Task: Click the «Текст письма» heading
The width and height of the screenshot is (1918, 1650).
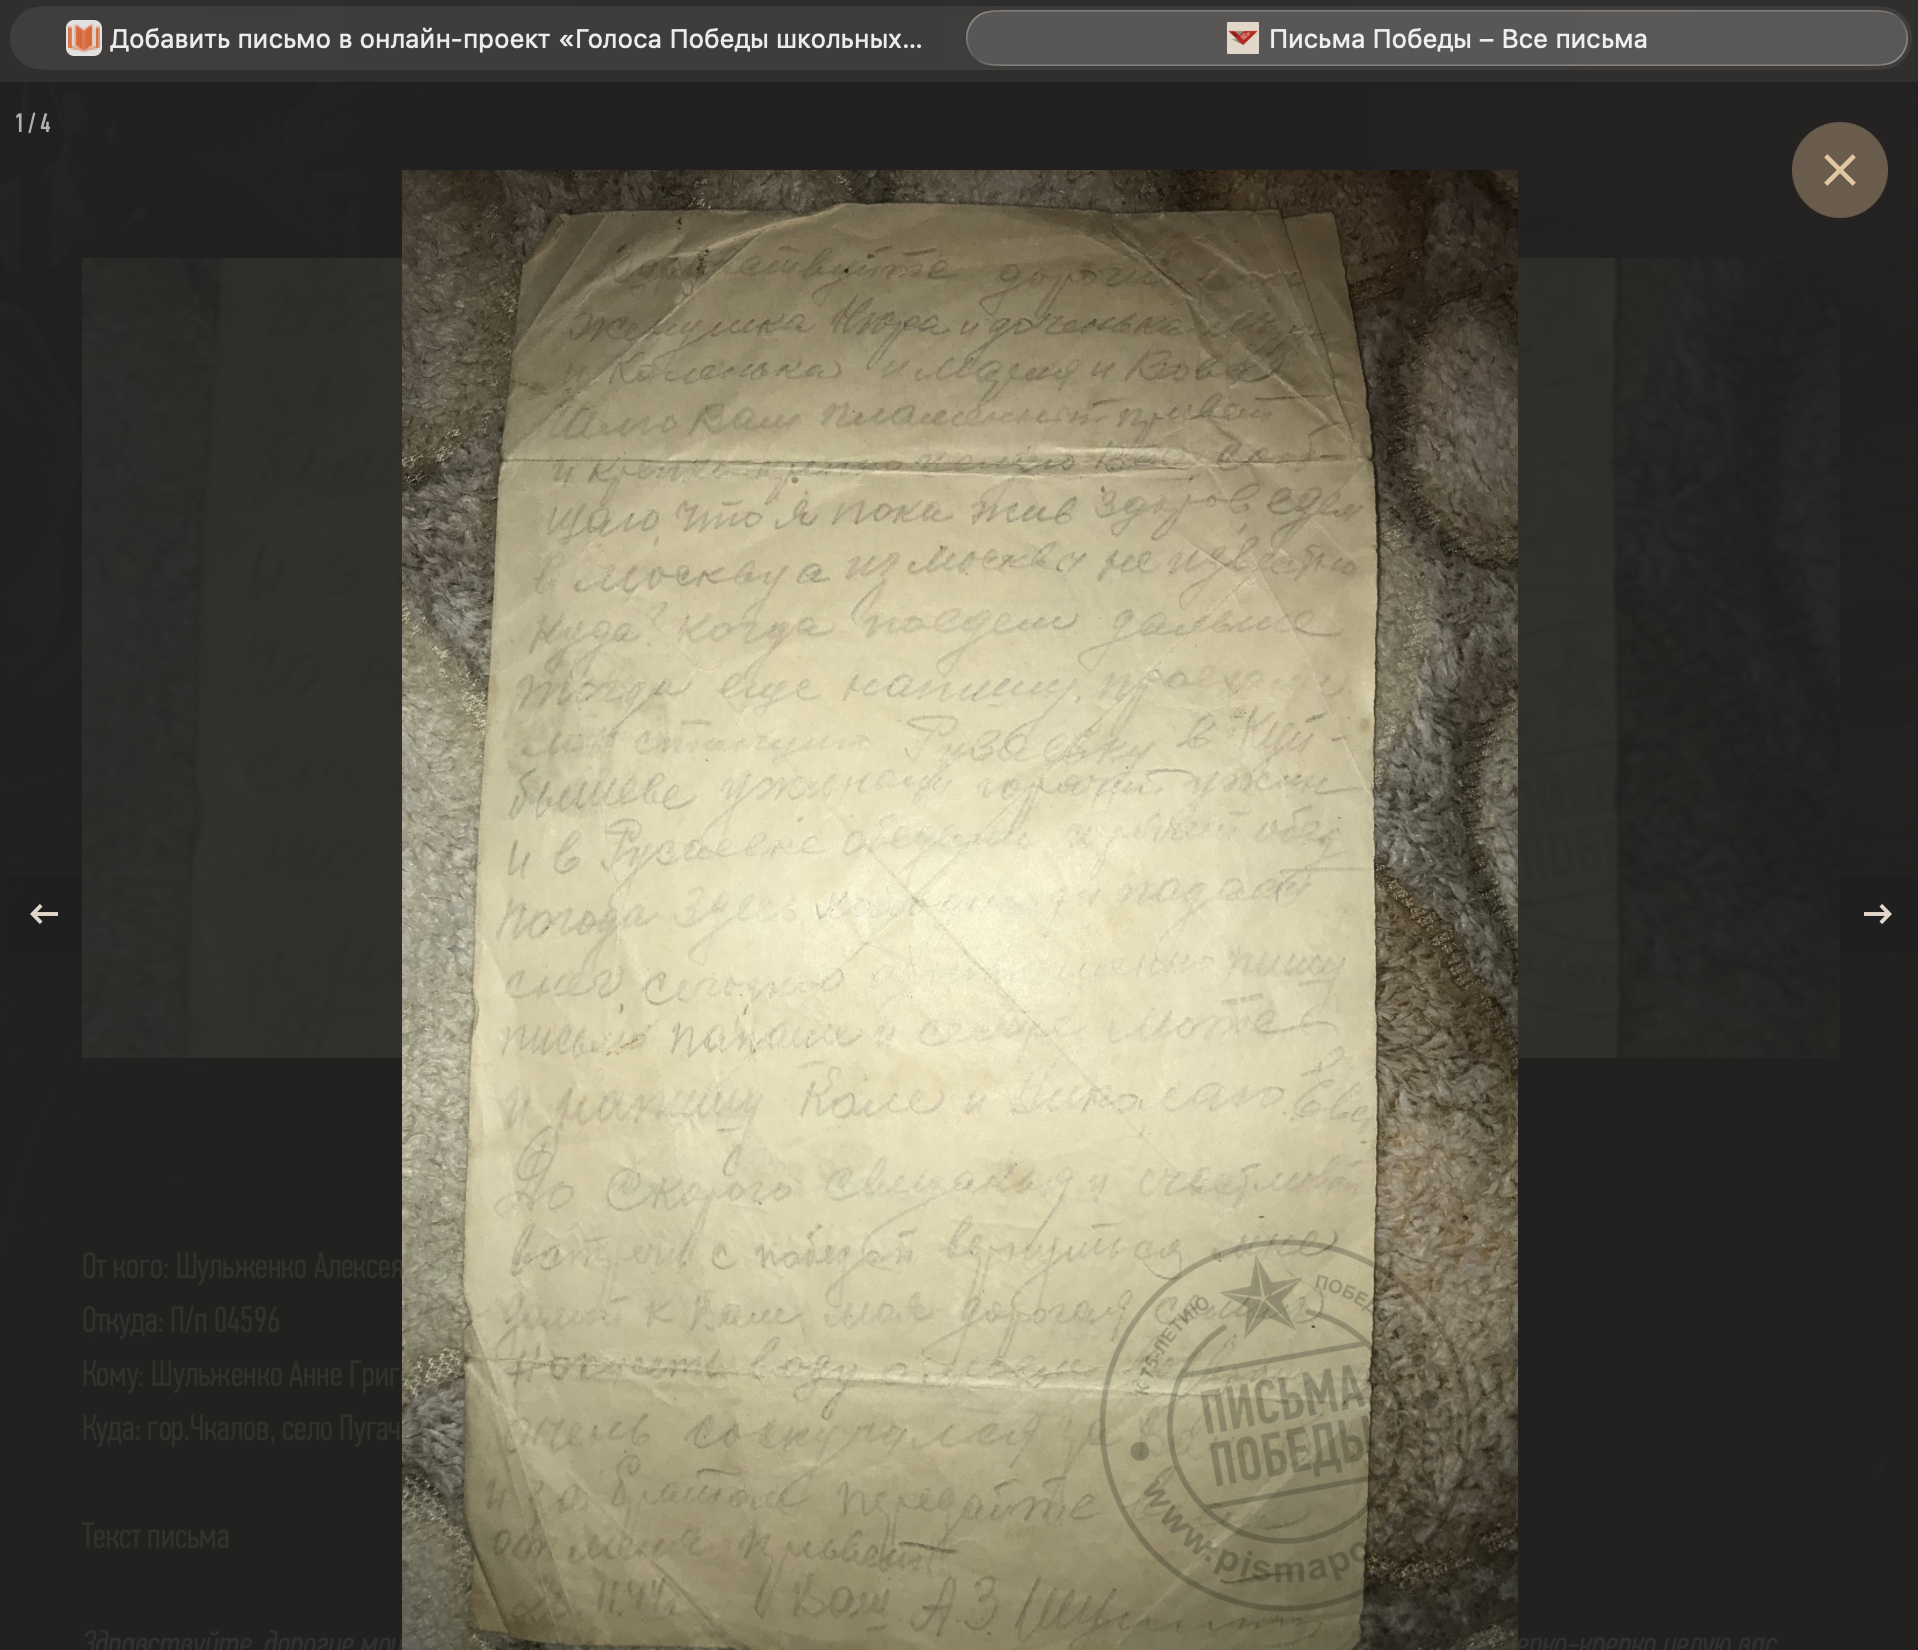Action: (x=155, y=1536)
